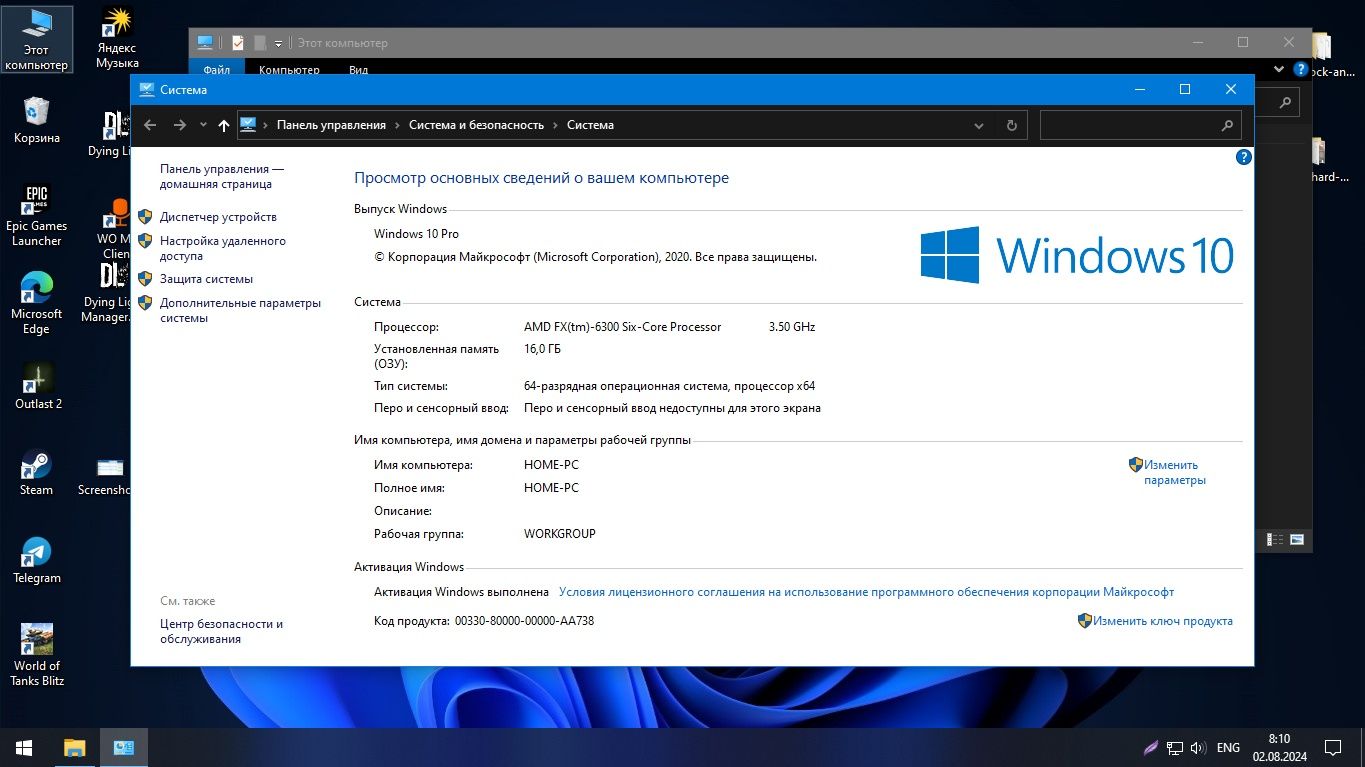Launch Epic Games Launcher from desktop
Image resolution: width=1365 pixels, height=767 pixels.
(x=37, y=215)
